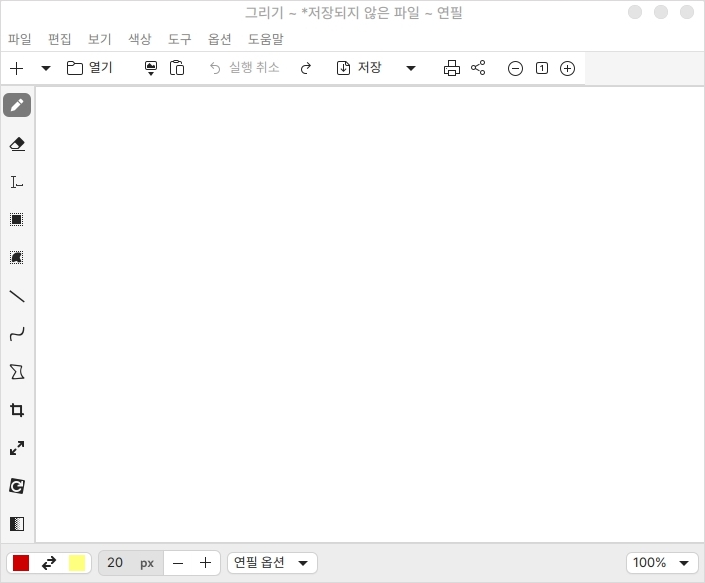Select the Eraser tool

pyautogui.click(x=17, y=144)
